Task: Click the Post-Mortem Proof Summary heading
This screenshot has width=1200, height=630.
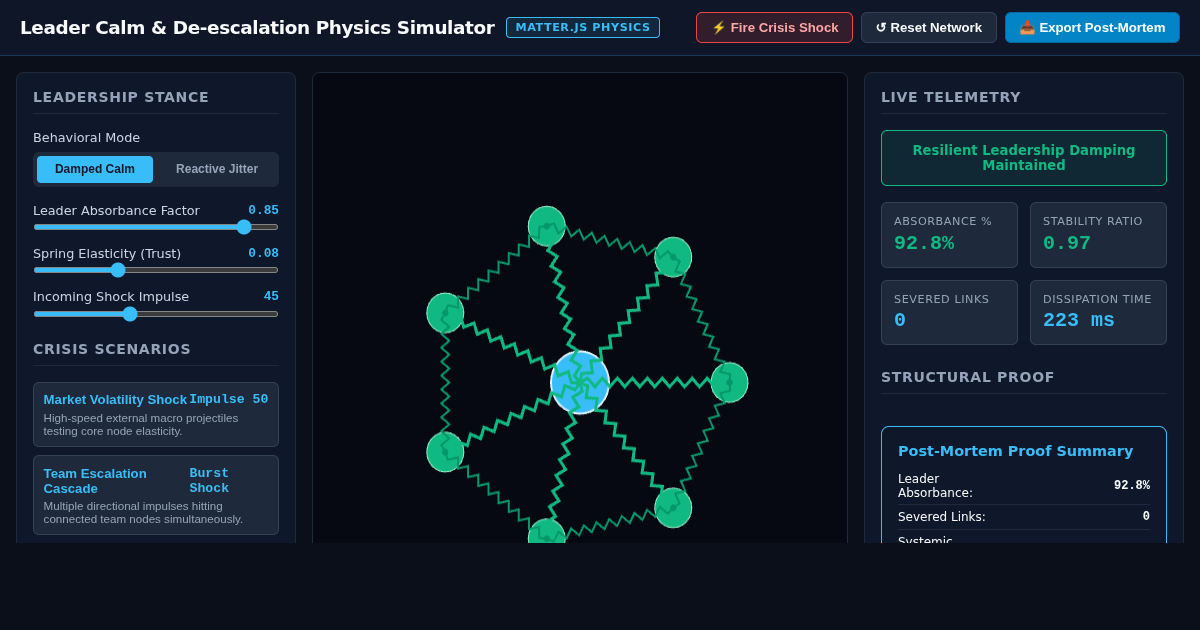Action: (x=1015, y=451)
